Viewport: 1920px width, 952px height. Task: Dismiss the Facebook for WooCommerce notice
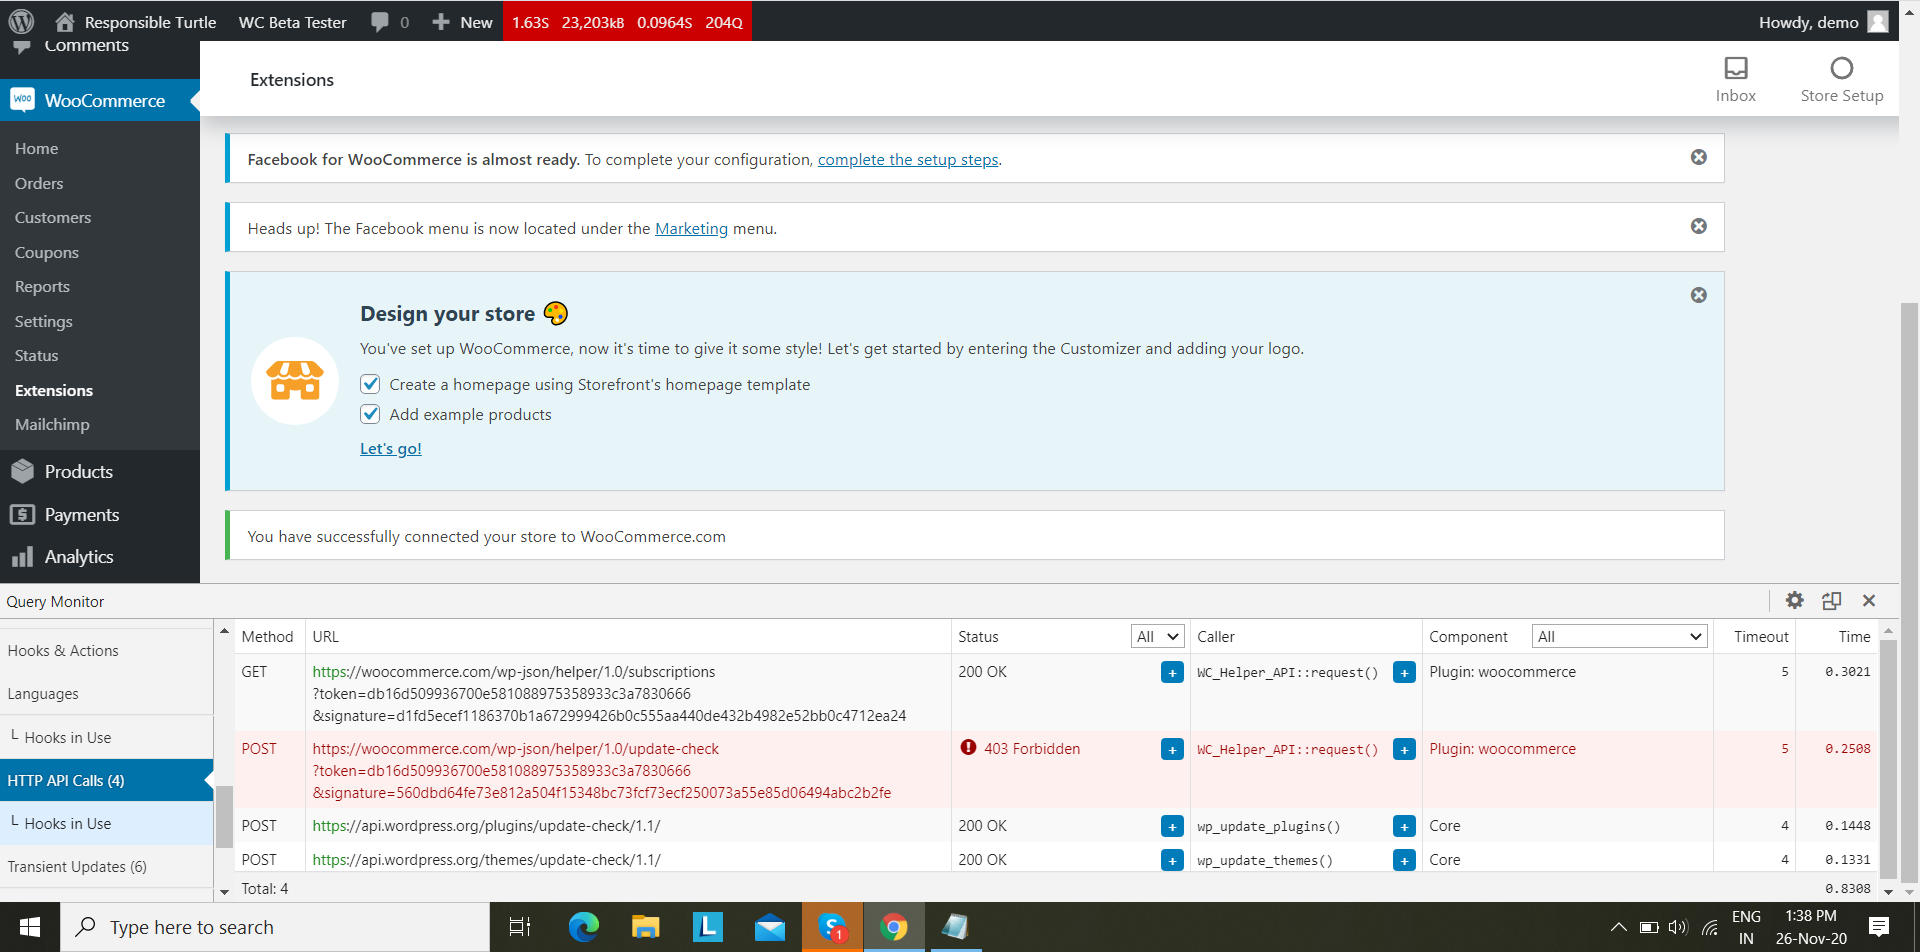point(1698,156)
